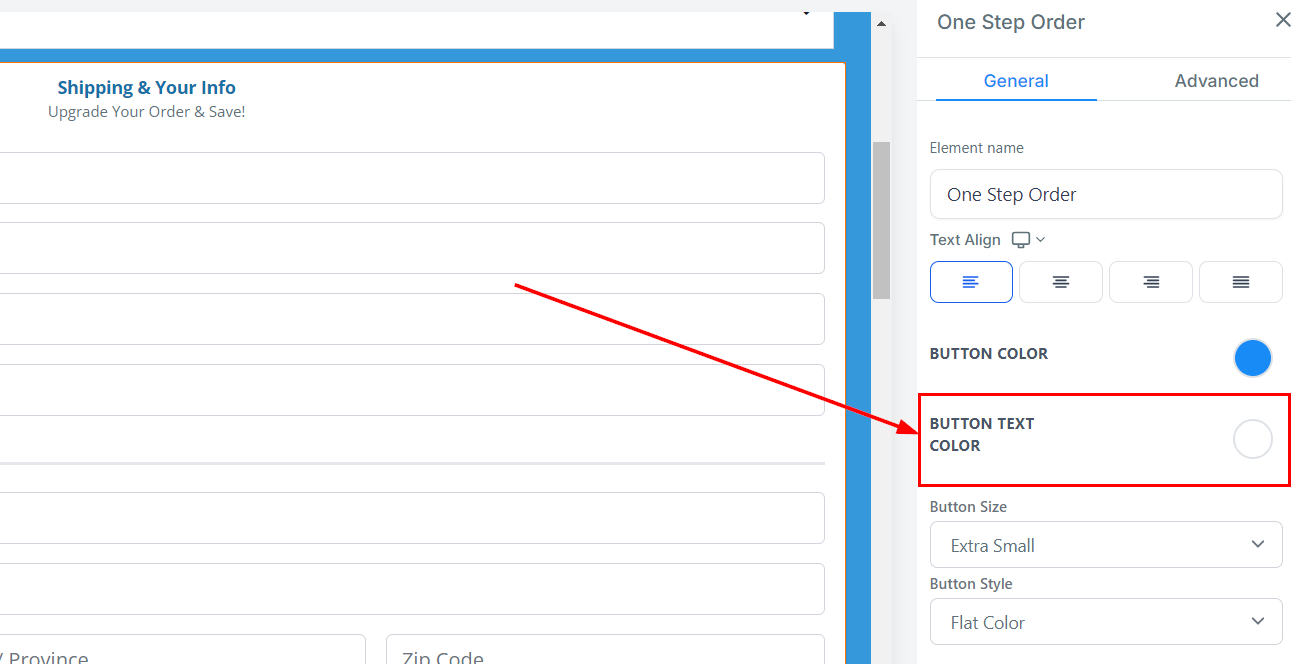Viewport: 1291px width, 664px height.
Task: Click the scrollbar up arrow
Action: click(x=881, y=24)
